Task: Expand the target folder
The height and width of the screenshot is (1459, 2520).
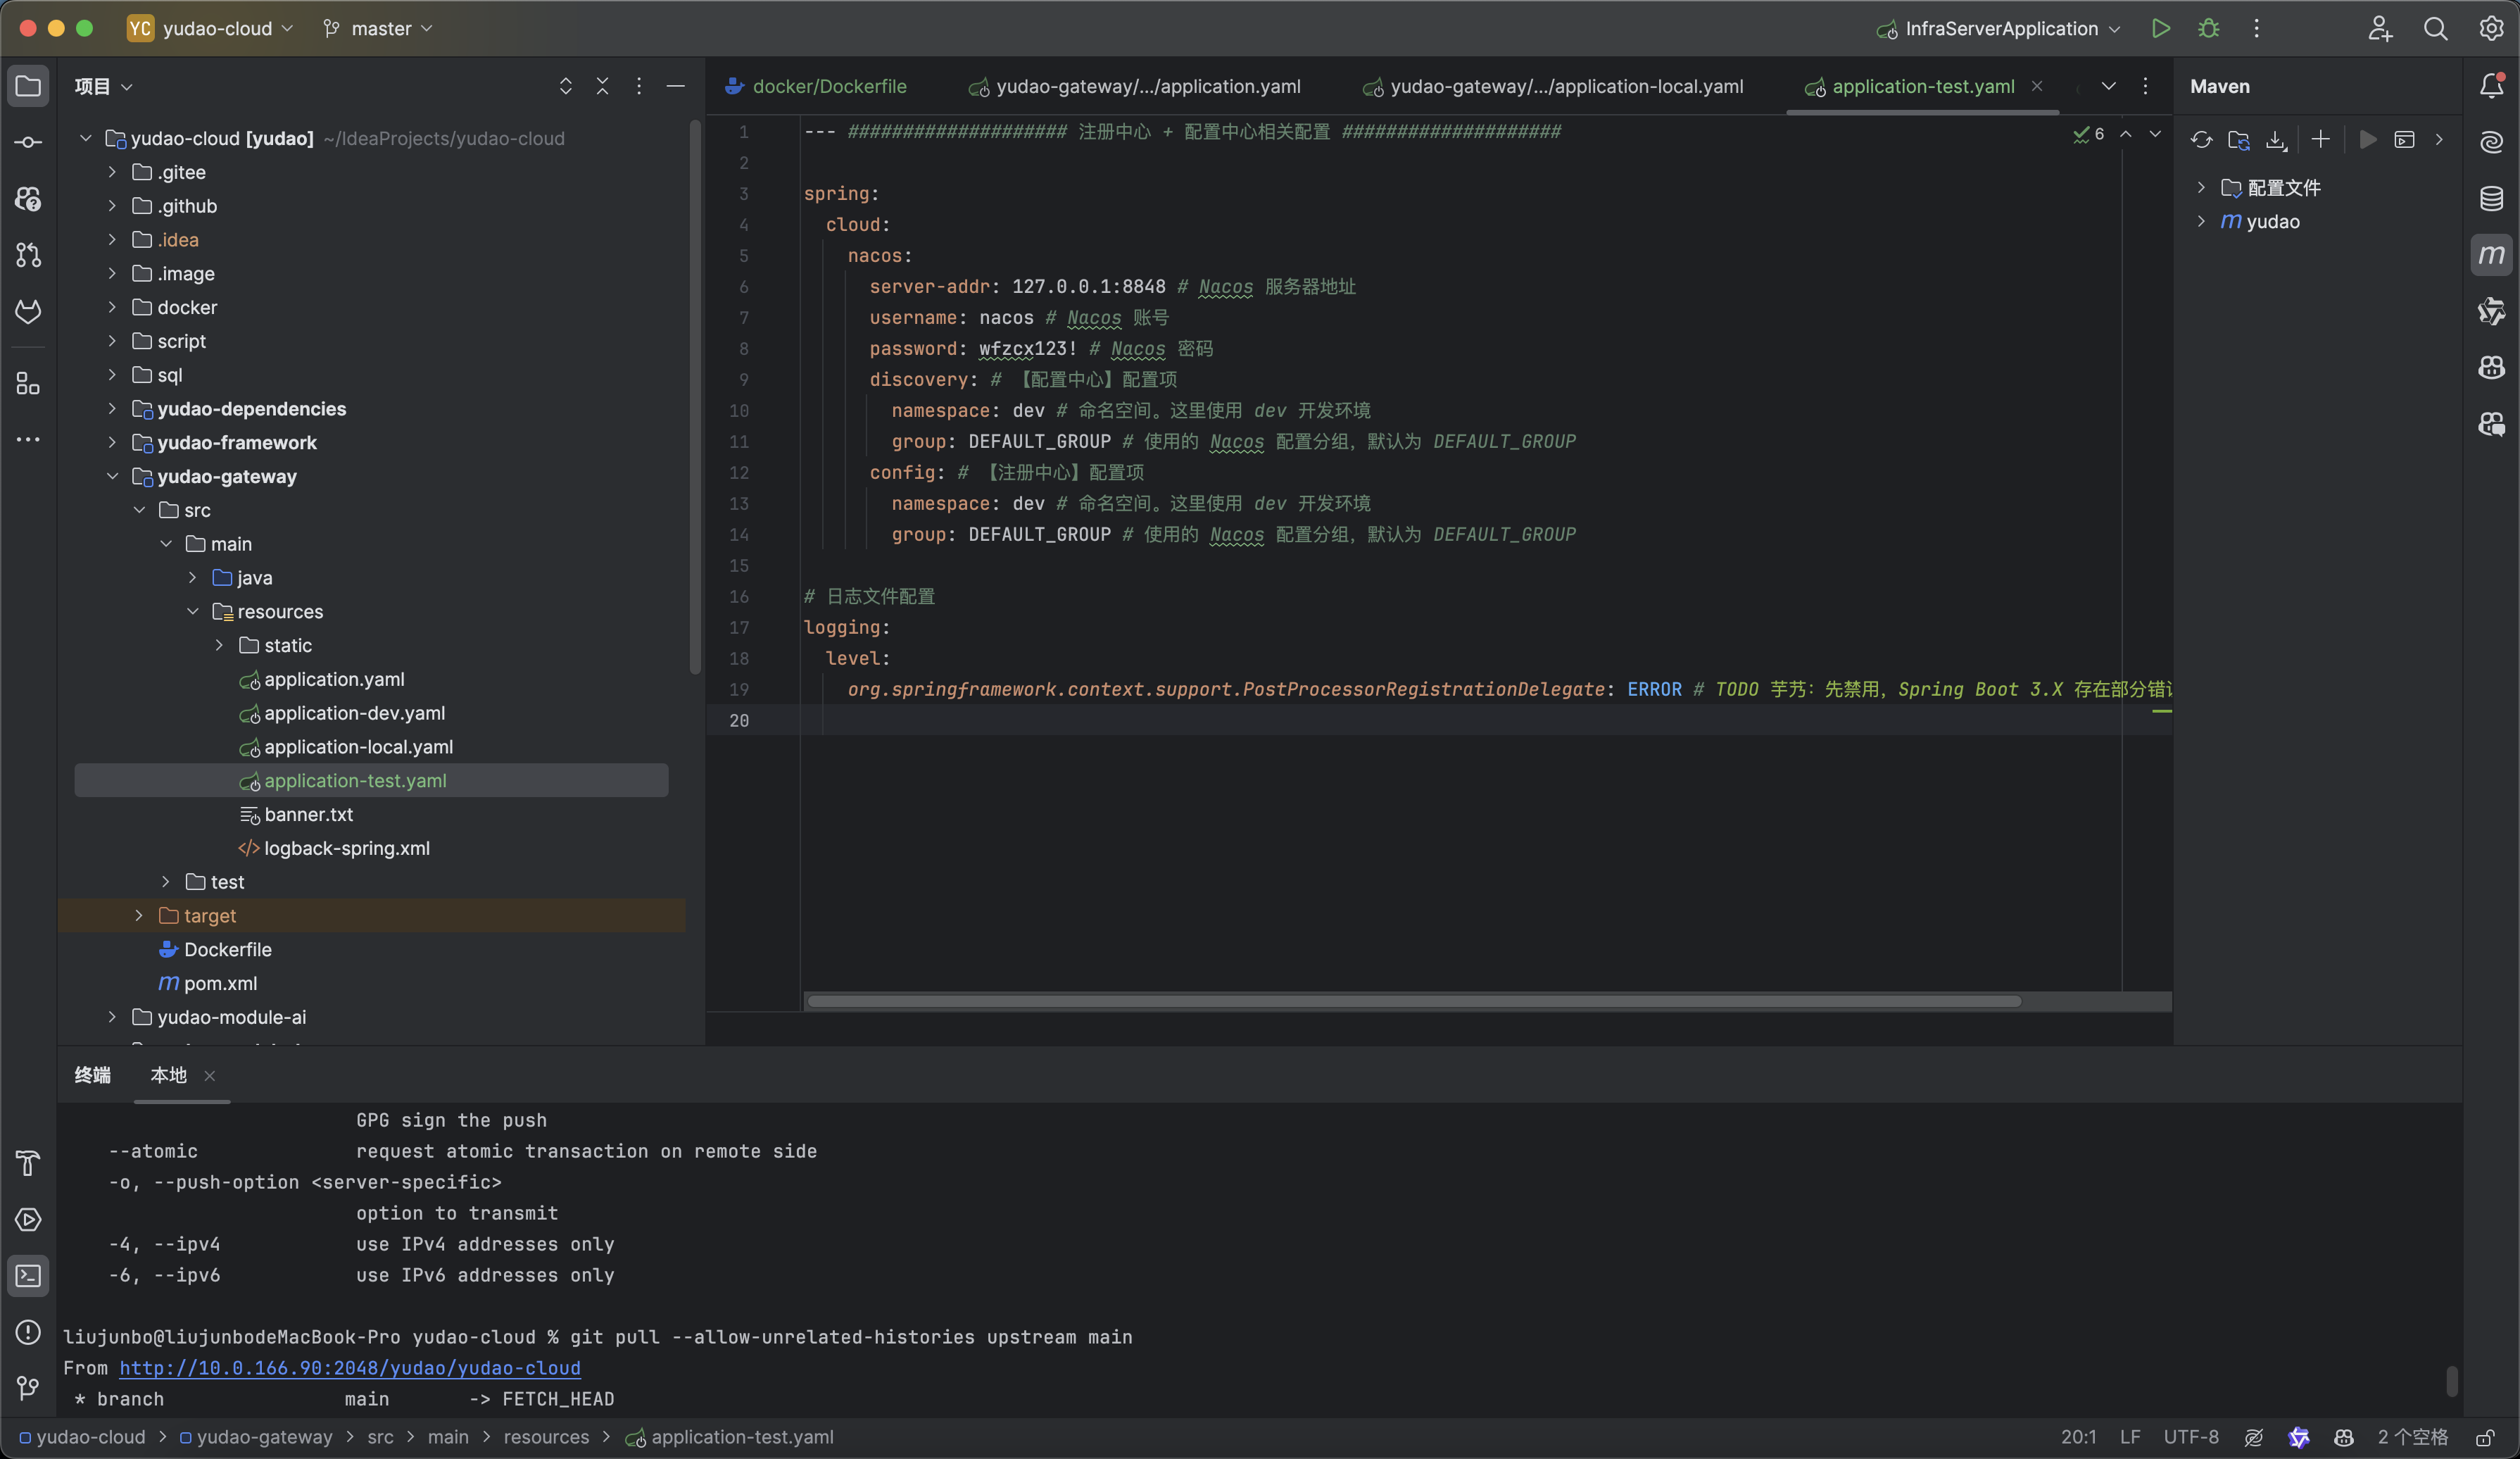Action: pyautogui.click(x=139, y=915)
